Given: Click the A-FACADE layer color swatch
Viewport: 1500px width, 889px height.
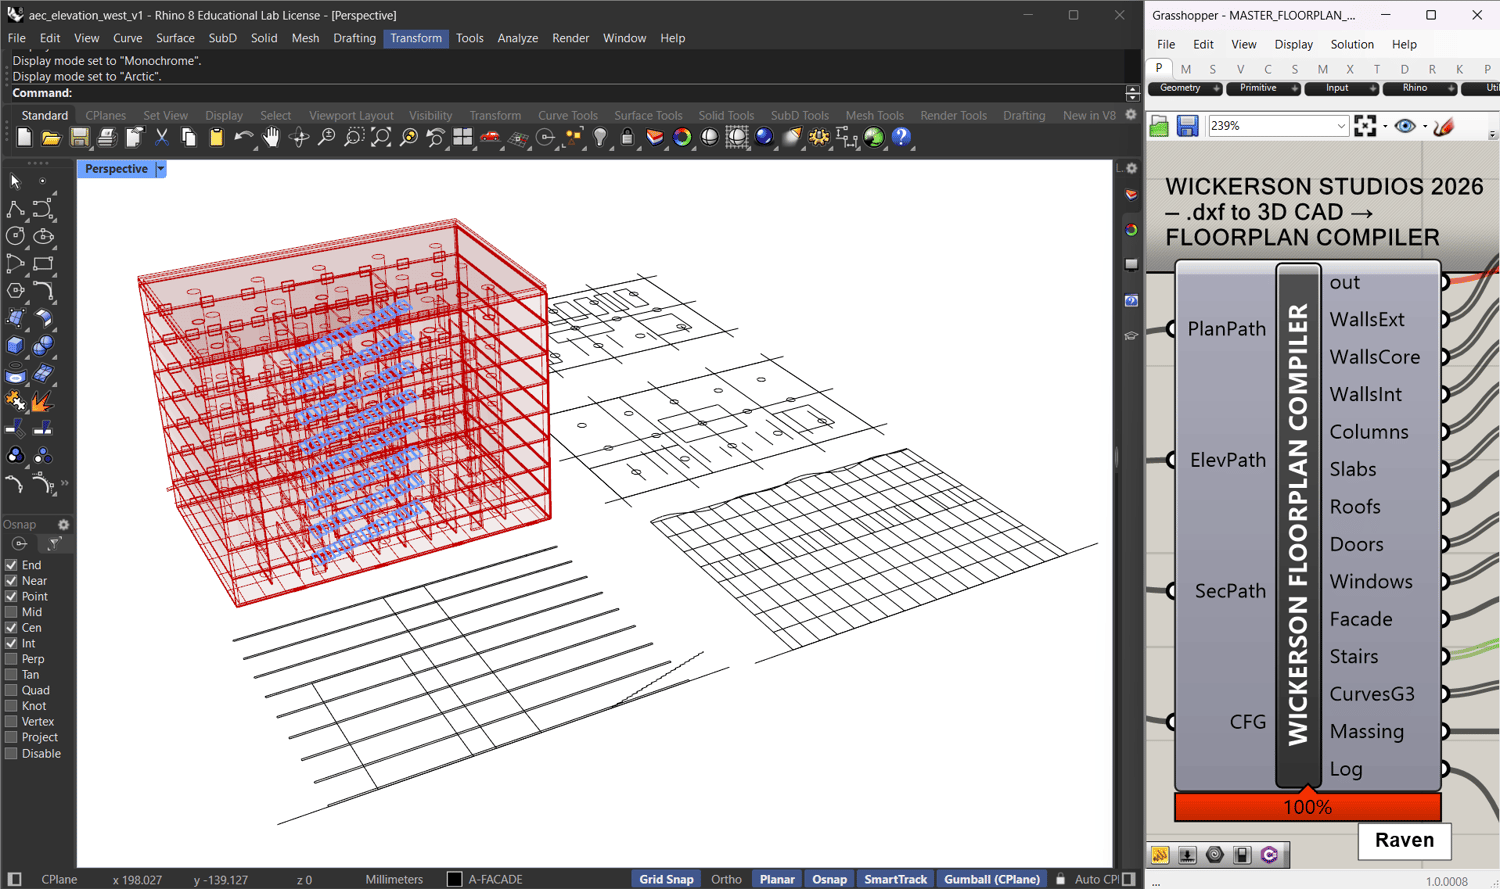Looking at the screenshot, I should point(454,879).
